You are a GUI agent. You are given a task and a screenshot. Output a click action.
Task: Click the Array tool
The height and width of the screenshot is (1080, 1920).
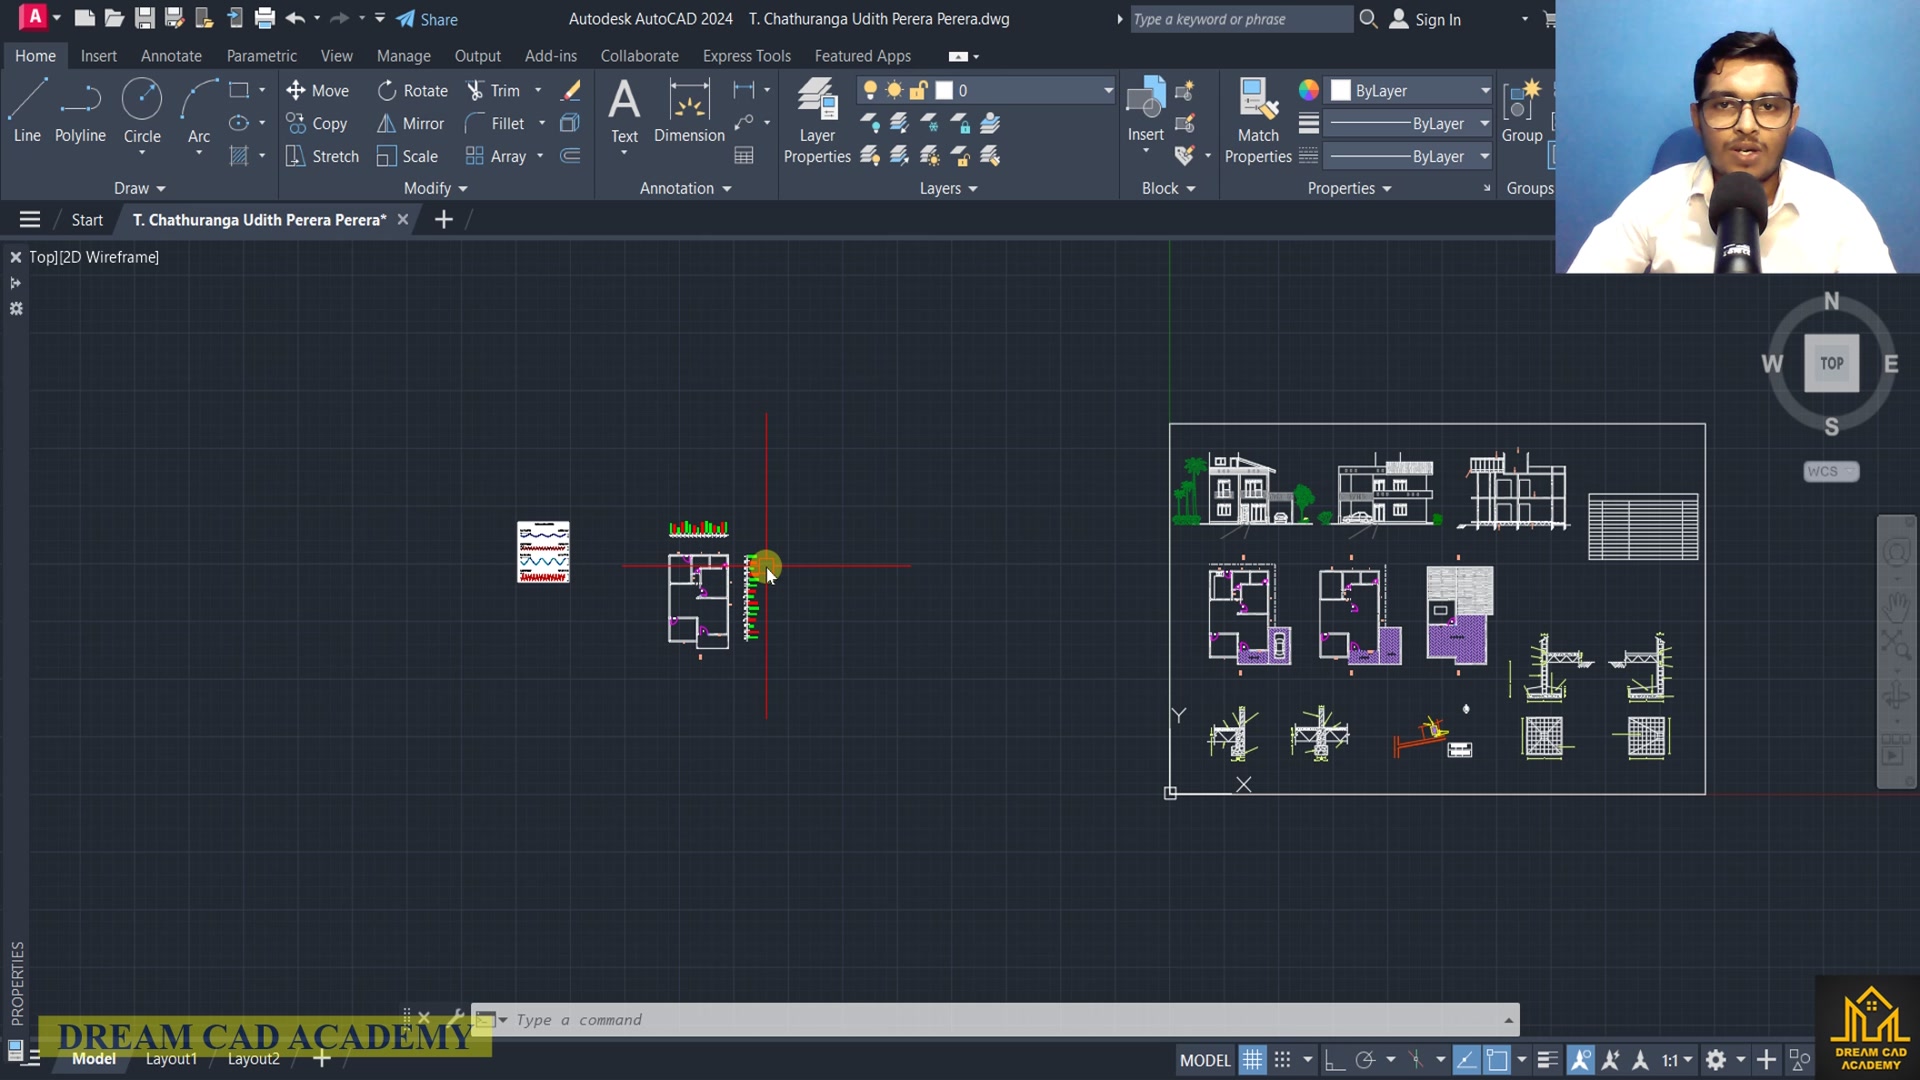pyautogui.click(x=496, y=157)
